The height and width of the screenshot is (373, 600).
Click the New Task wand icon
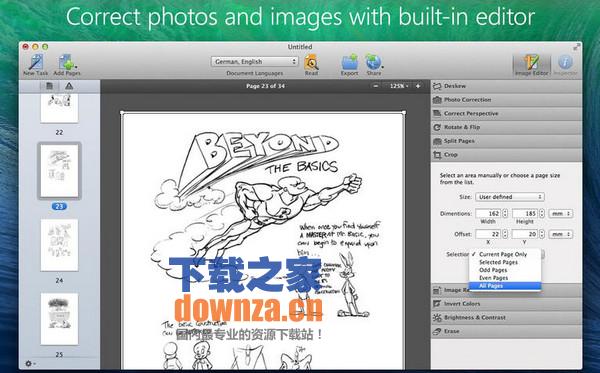pyautogui.click(x=36, y=62)
